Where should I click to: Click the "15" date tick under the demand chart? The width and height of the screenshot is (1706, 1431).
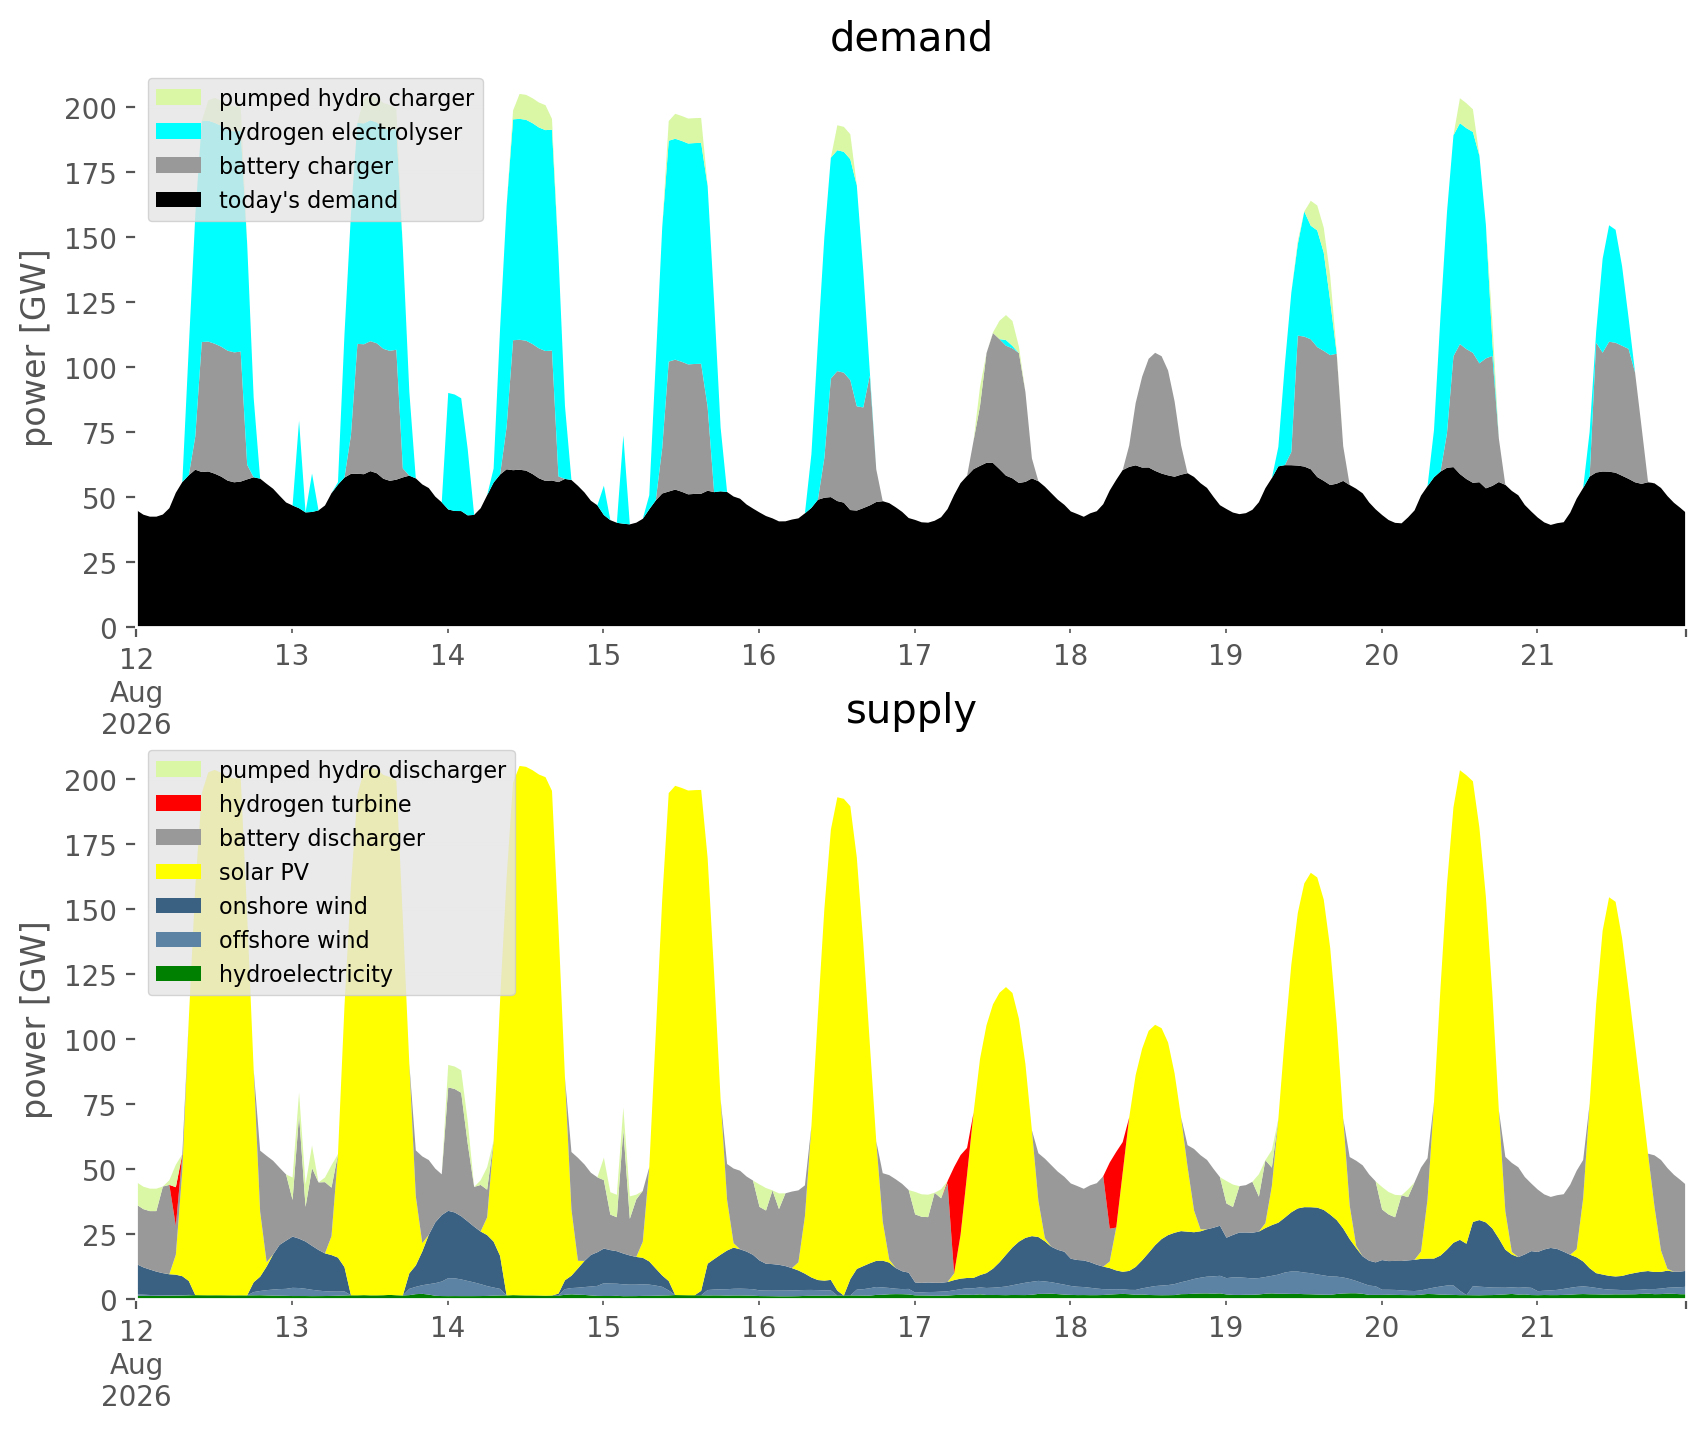(603, 657)
